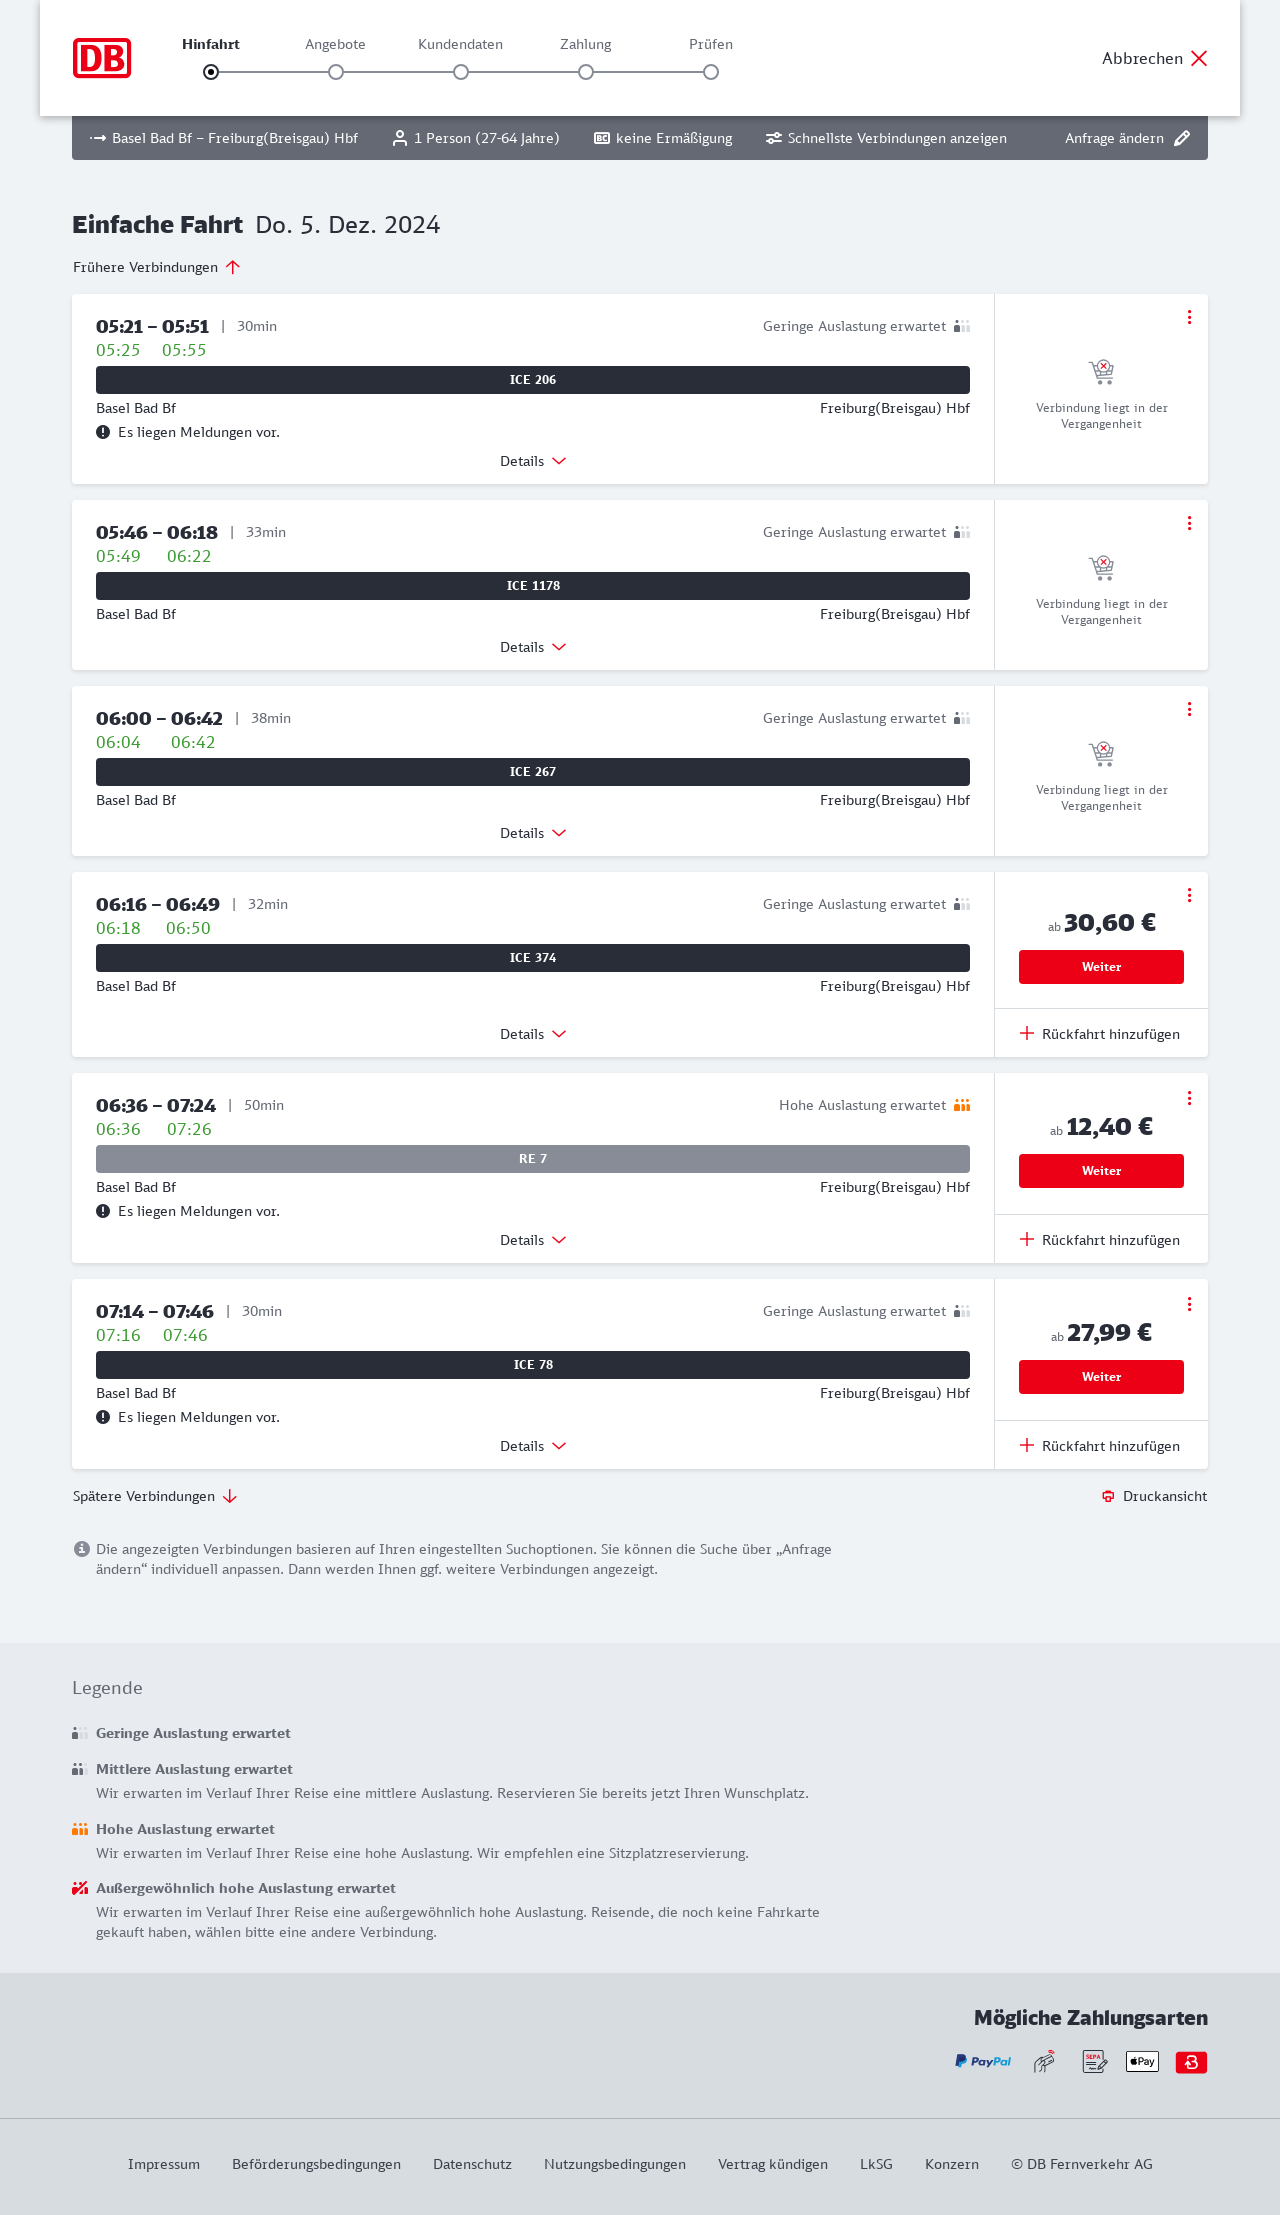Click Weiter for the 12,40 € offer
This screenshot has width=1280, height=2215.
[1101, 1171]
